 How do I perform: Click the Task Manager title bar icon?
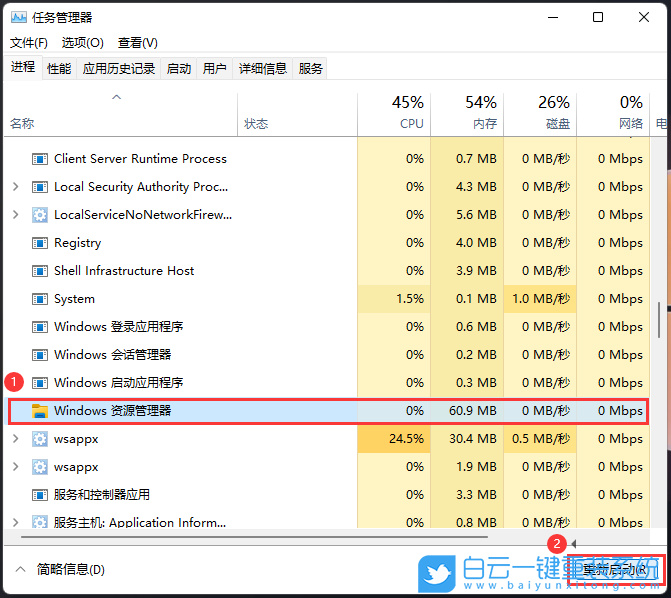coord(18,17)
